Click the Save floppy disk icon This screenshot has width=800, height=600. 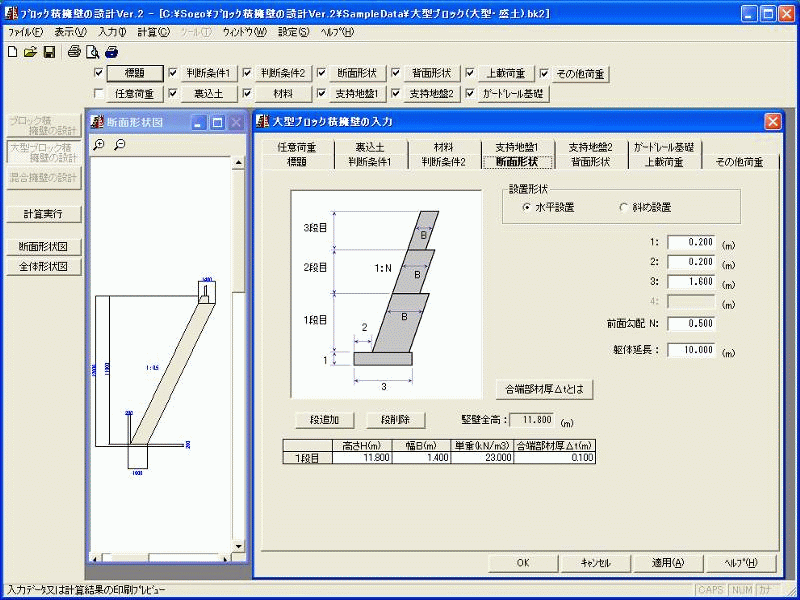point(48,52)
